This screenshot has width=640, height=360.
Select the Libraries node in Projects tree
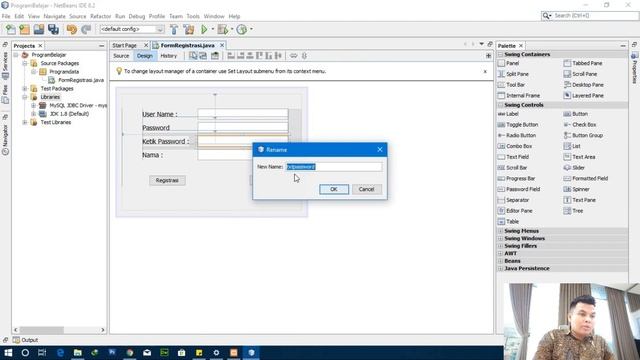tap(50, 97)
